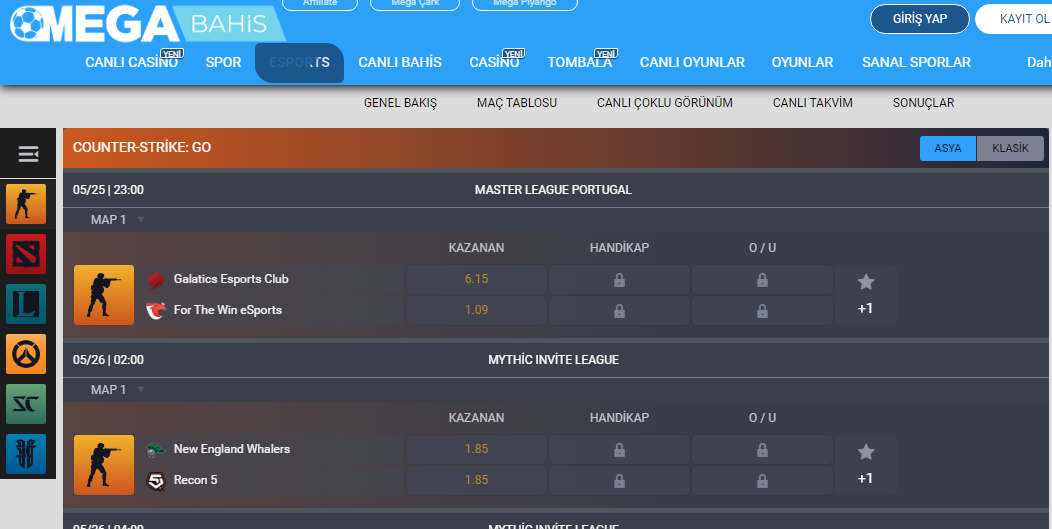Click CS:GO thumbnail for Galatics match
1052x529 pixels.
tap(104, 295)
